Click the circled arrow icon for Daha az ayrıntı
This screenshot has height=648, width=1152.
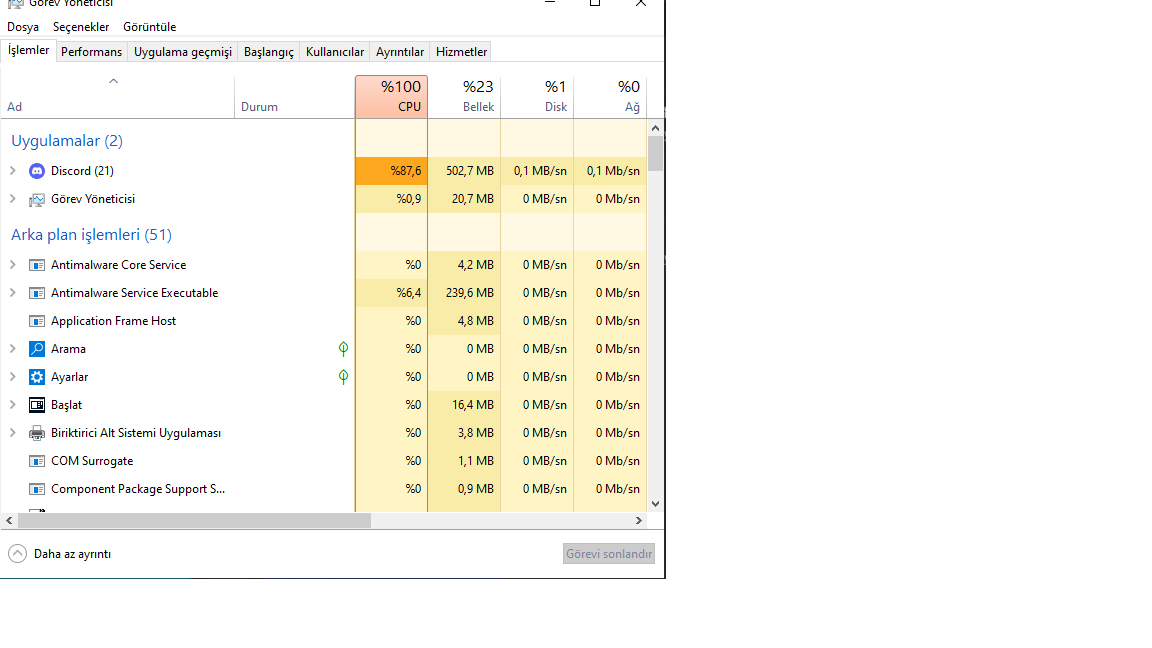tap(18, 554)
